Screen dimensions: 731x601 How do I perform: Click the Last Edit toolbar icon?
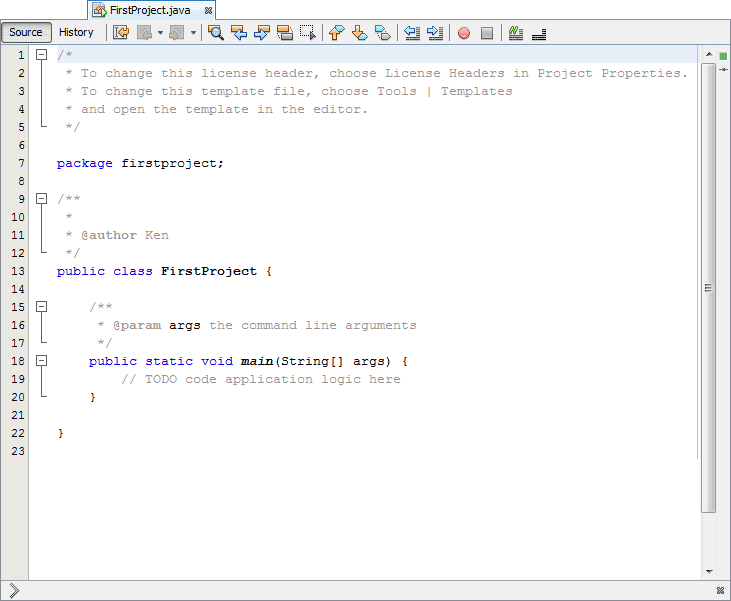[x=121, y=33]
